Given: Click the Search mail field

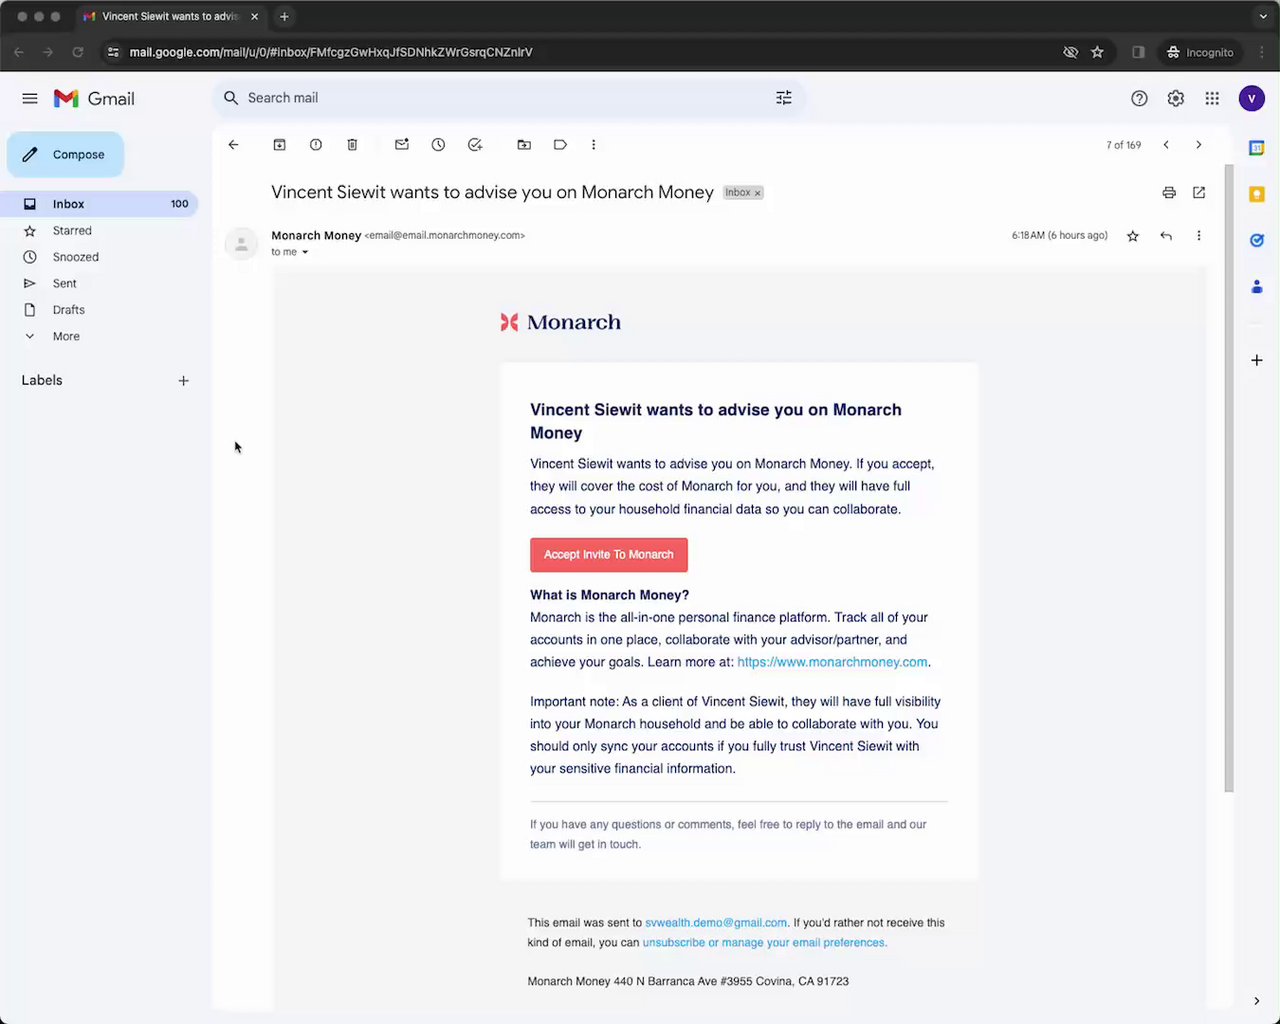Looking at the screenshot, I should (508, 98).
